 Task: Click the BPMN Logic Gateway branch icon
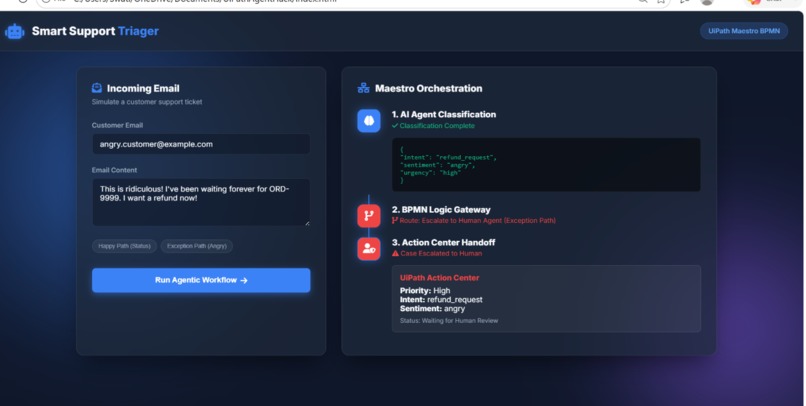pos(369,216)
